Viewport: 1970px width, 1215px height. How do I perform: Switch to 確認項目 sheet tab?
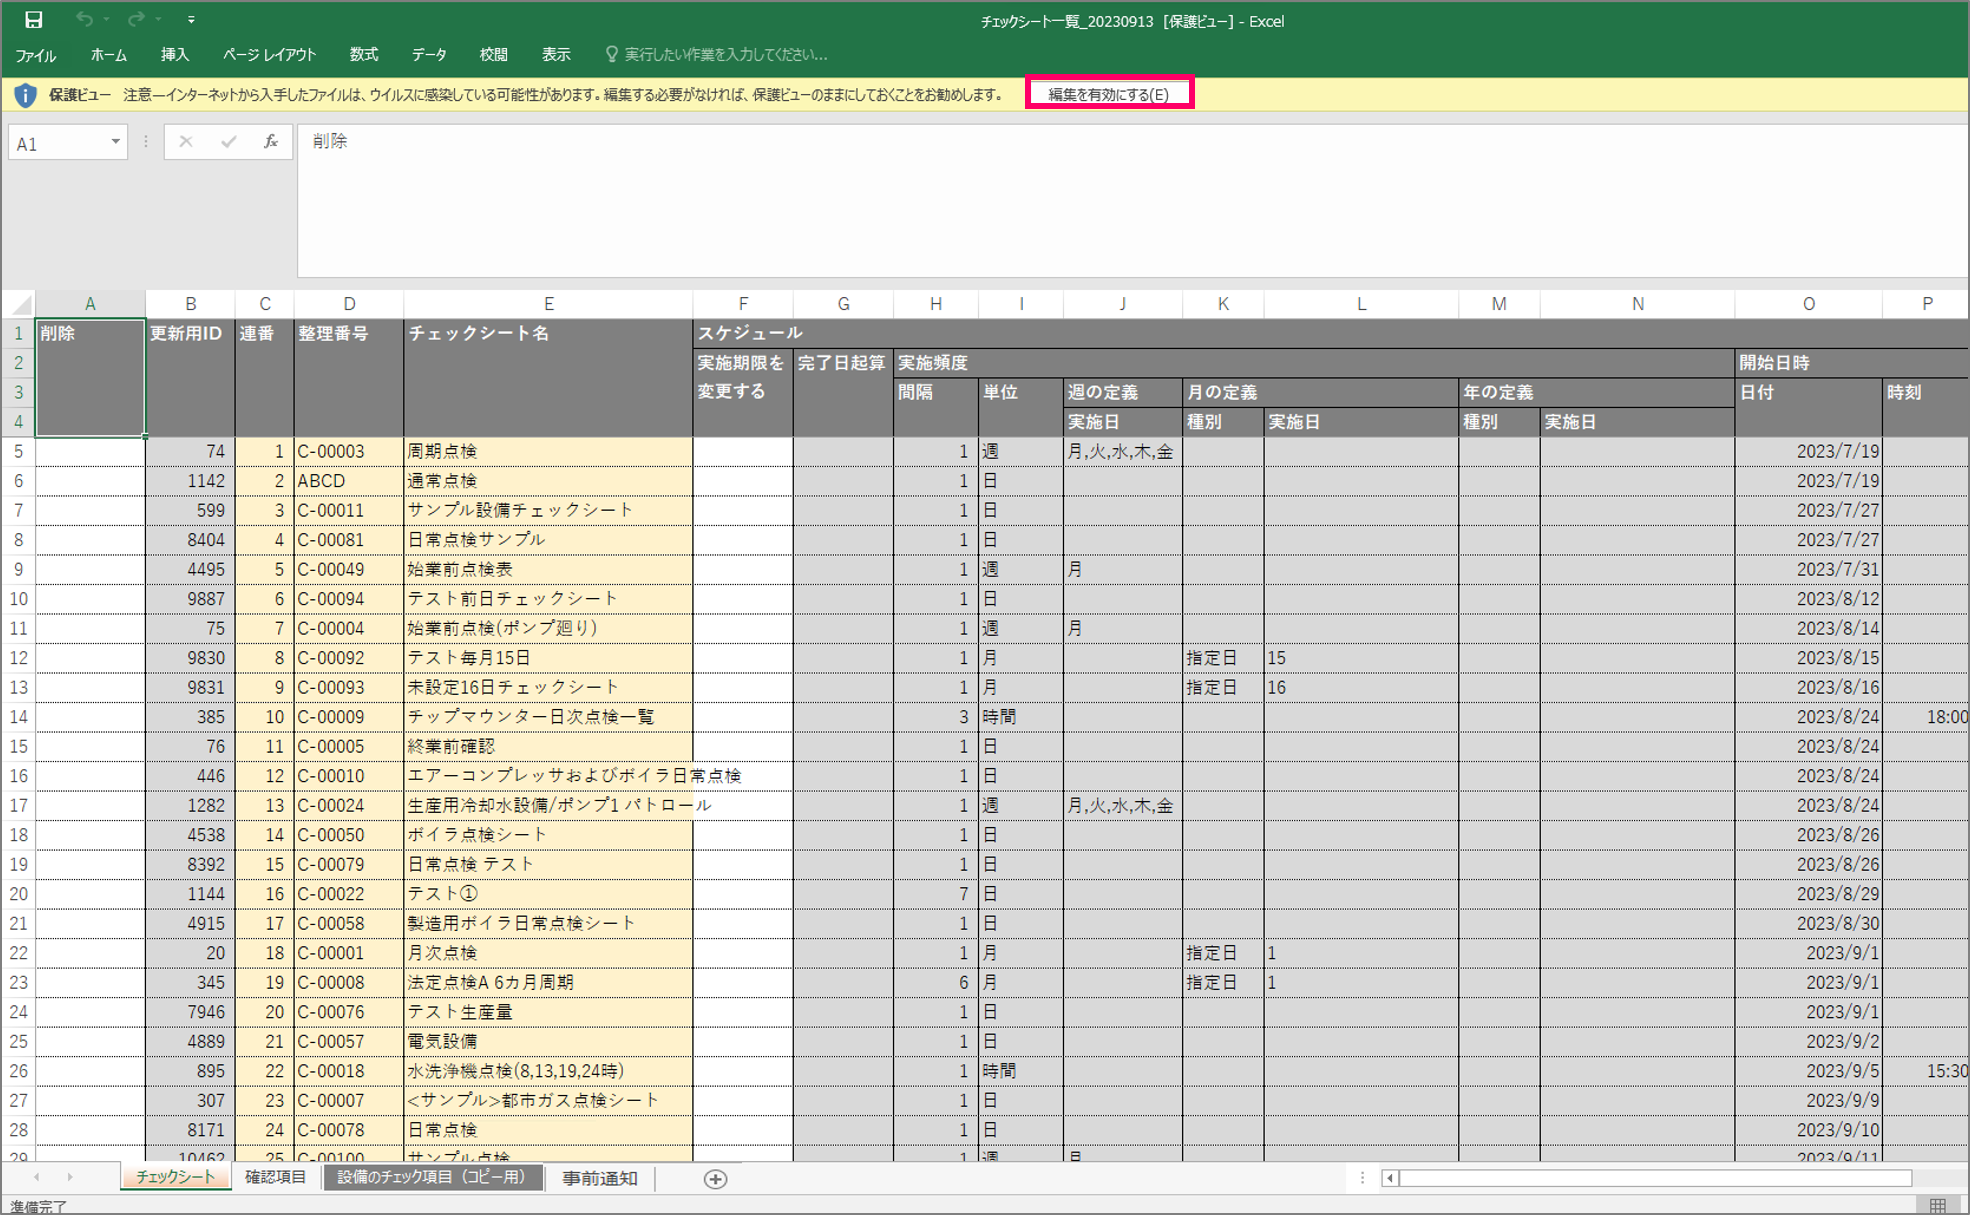click(x=275, y=1177)
